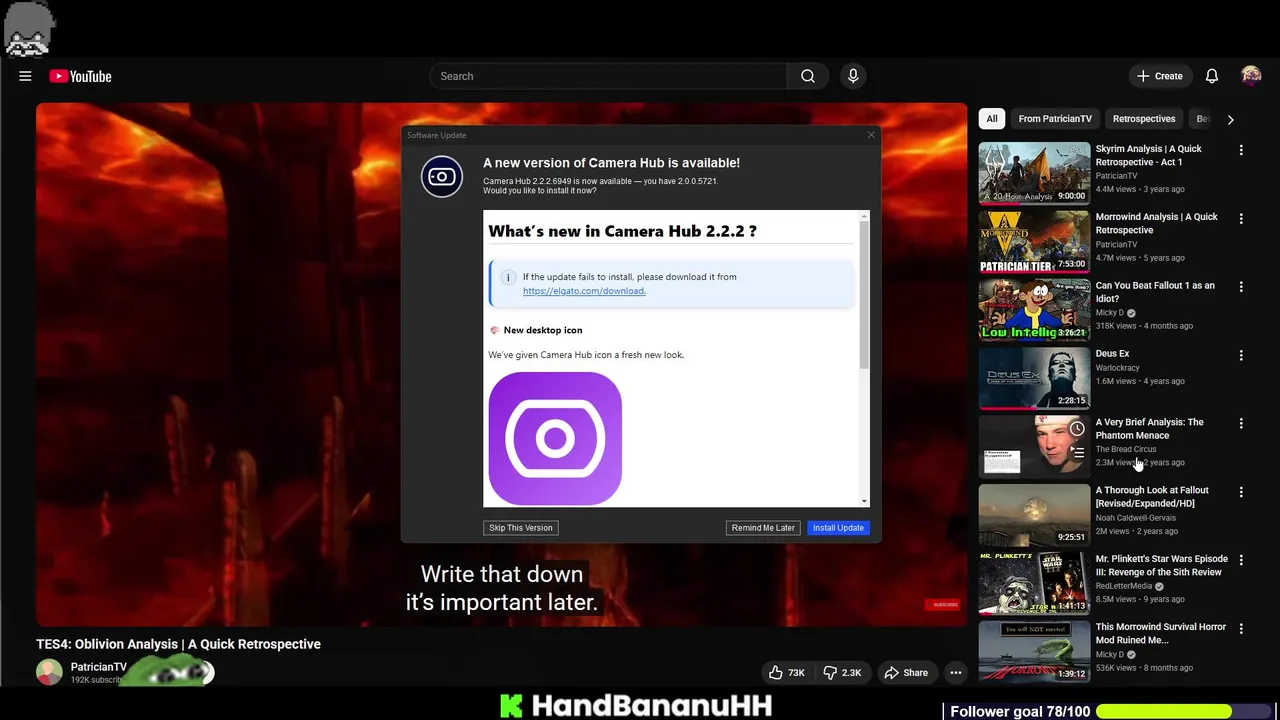Screen dimensions: 1280x720
Task: Select Retrospectives filter chip
Action: pyautogui.click(x=1144, y=119)
